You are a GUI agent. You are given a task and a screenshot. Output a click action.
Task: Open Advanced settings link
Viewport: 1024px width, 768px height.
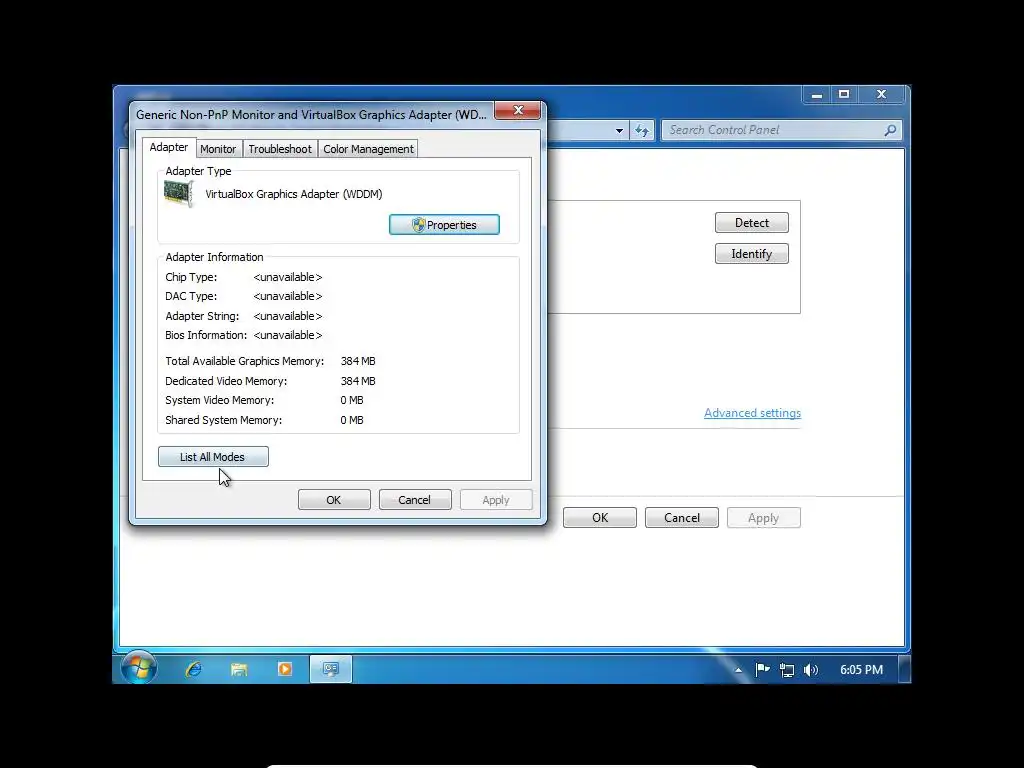pos(752,413)
